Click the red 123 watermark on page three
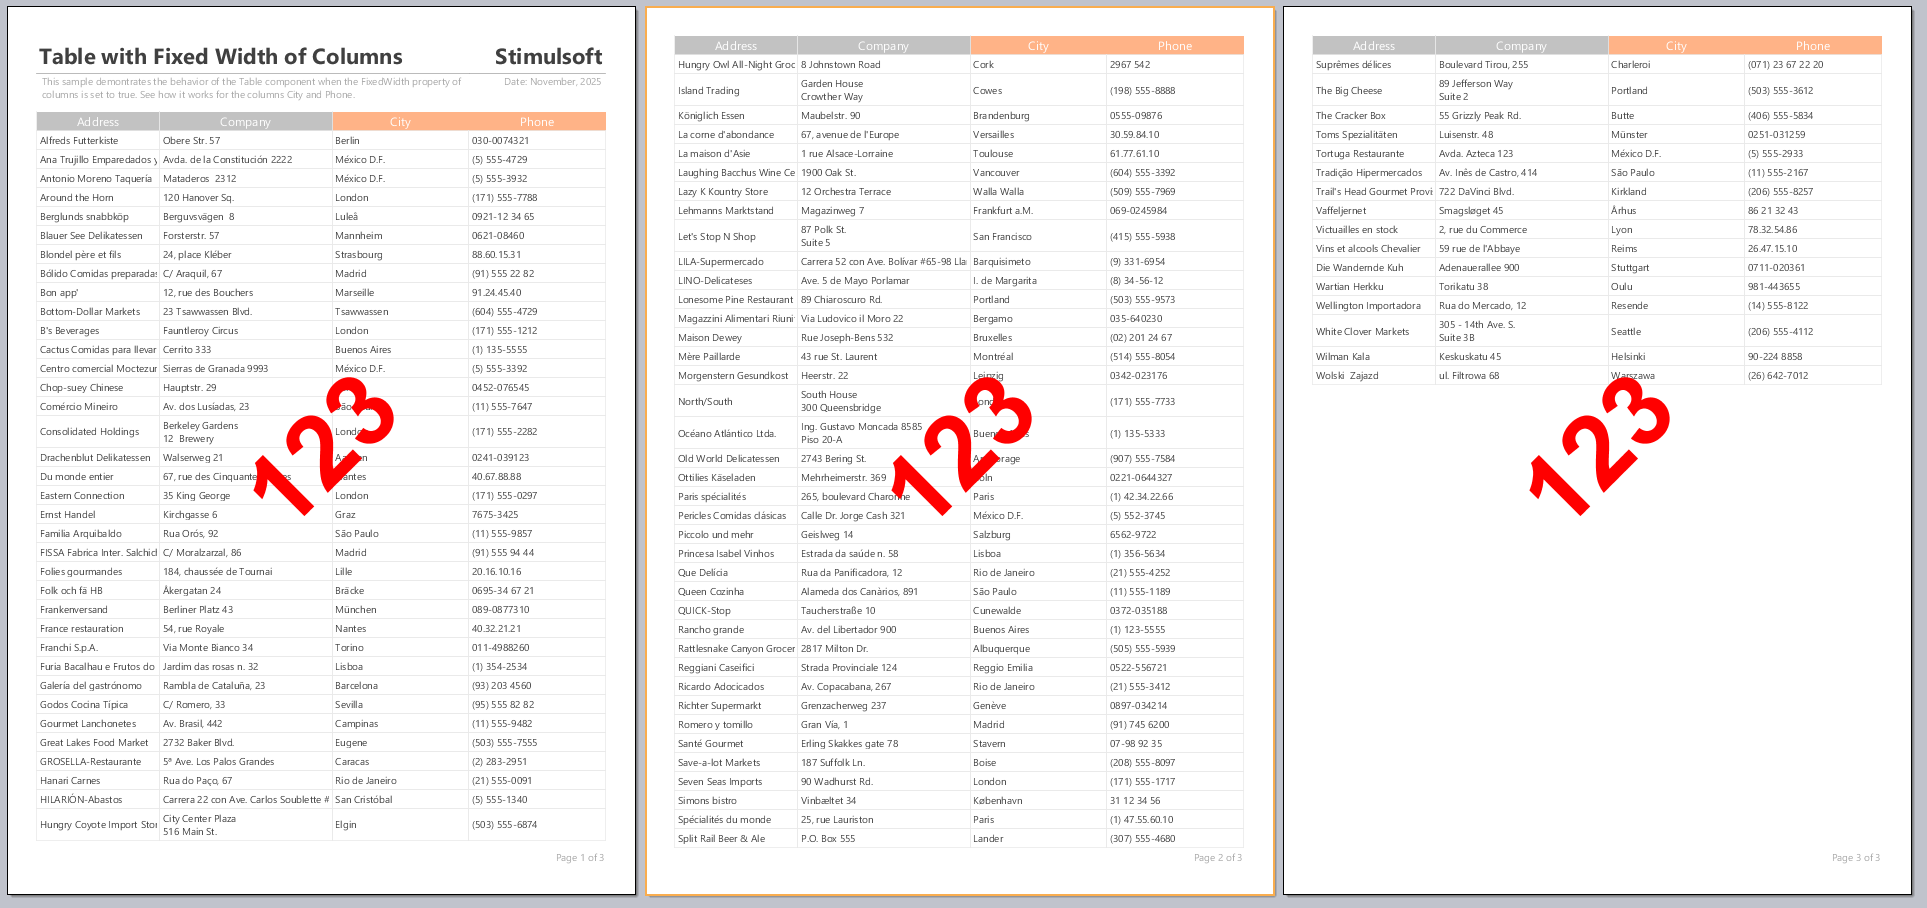Image resolution: width=1927 pixels, height=908 pixels. click(x=1598, y=447)
